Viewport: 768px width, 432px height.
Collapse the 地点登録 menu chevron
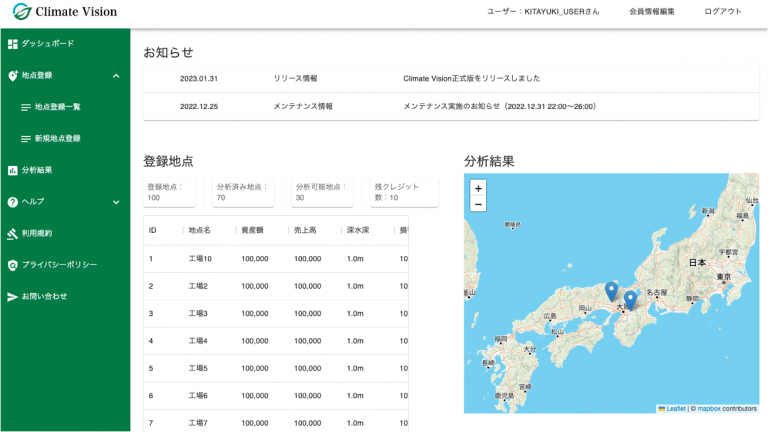[116, 76]
